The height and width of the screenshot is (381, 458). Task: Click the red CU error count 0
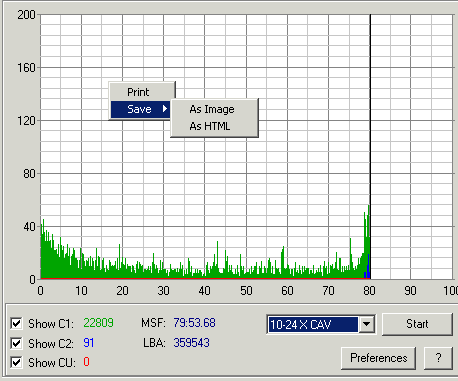pos(86,362)
